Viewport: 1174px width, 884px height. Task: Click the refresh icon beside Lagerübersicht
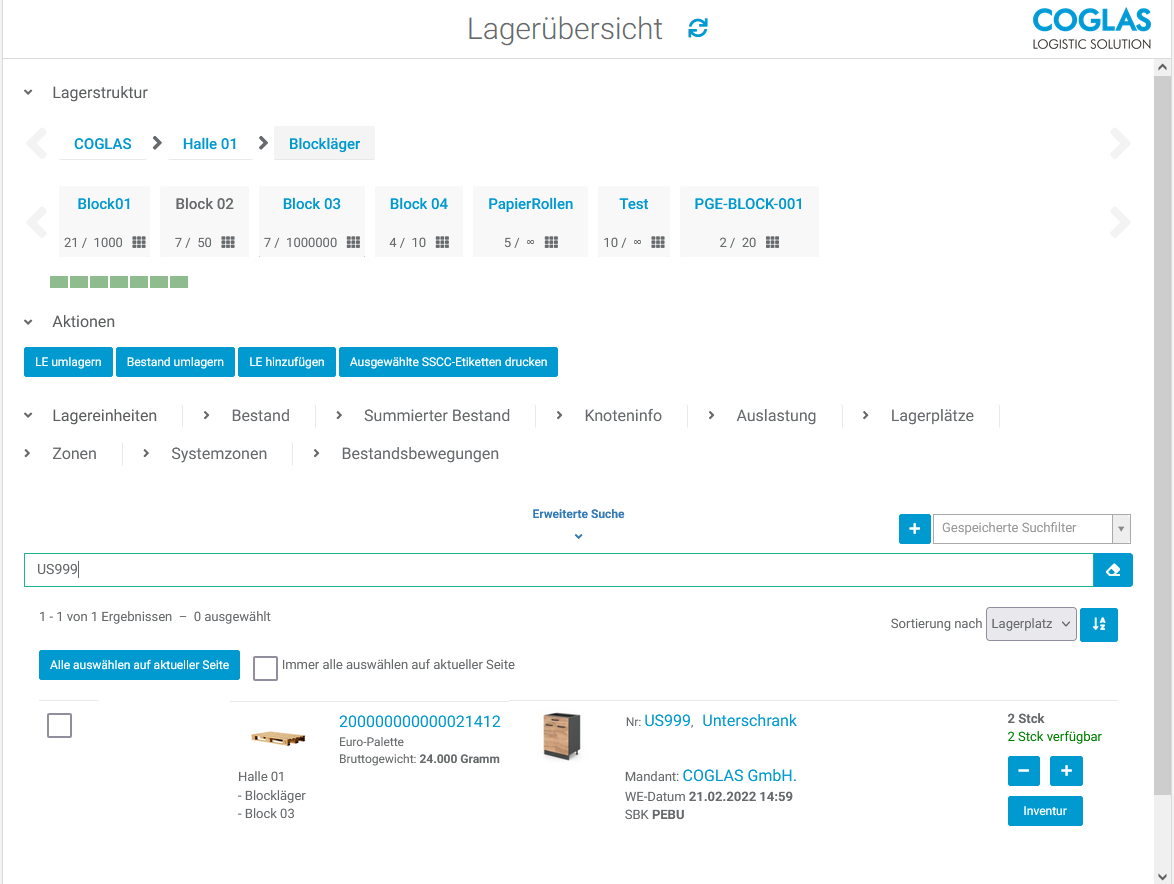pos(698,29)
